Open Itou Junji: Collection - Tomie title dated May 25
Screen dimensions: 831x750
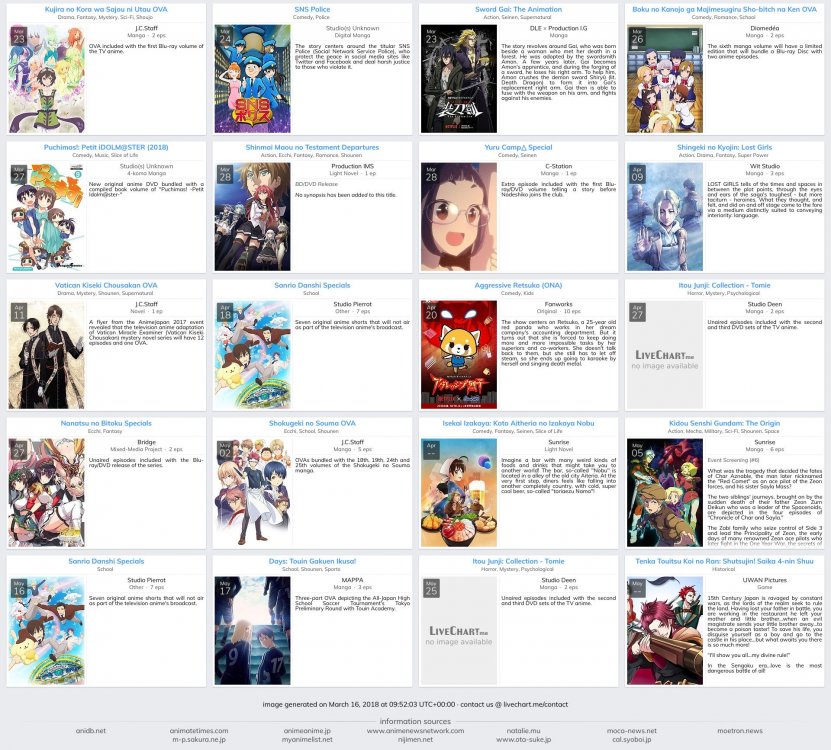518,561
